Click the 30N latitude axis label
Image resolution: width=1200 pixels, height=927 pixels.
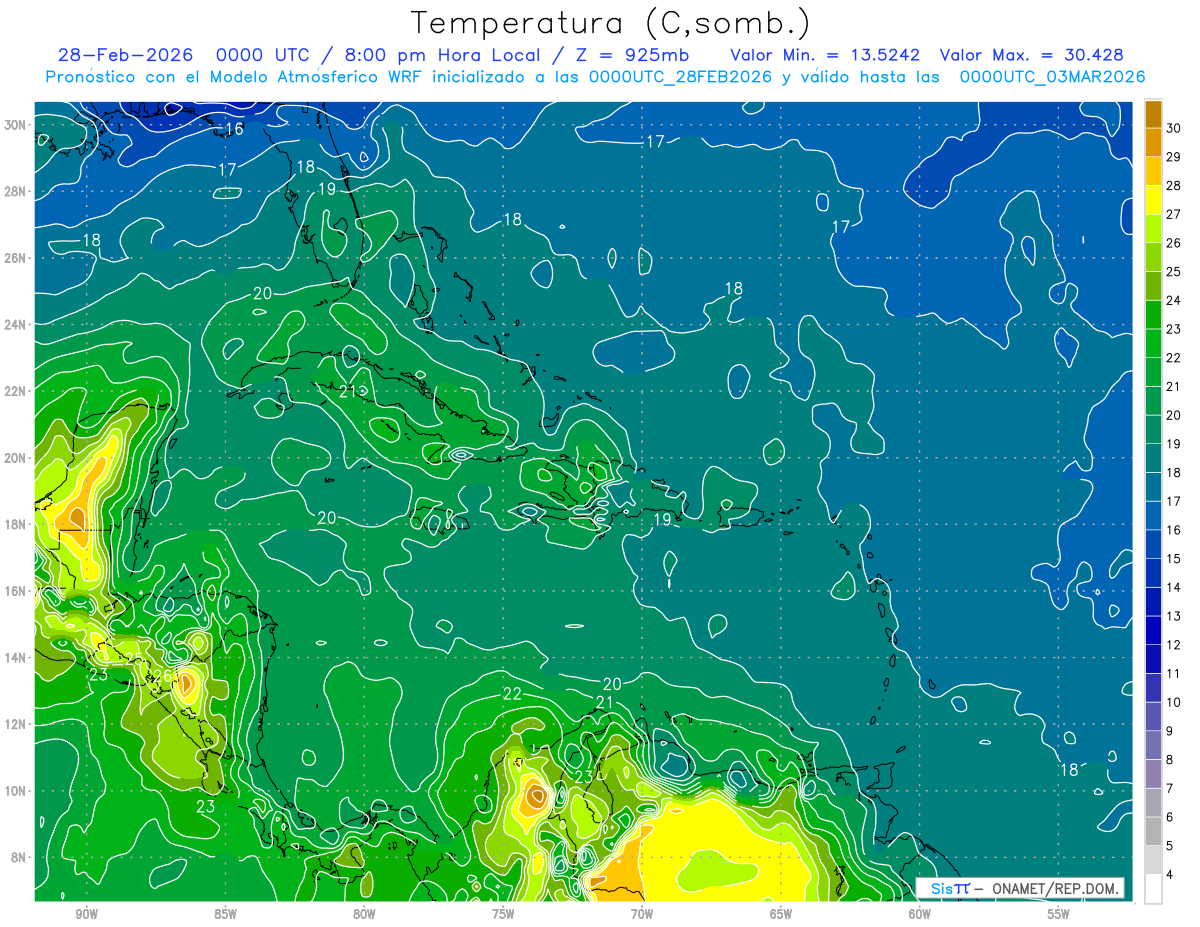point(15,125)
